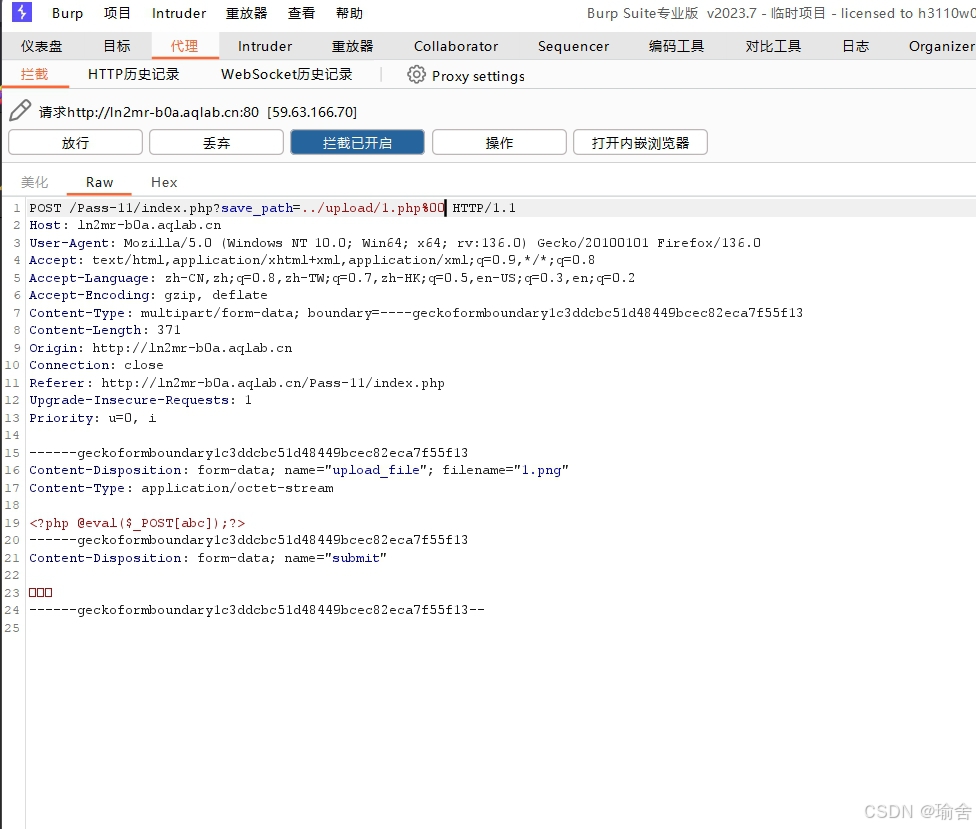Image resolution: width=976 pixels, height=829 pixels.
Task: Switch to the 重放器 tool tab
Action: (352, 46)
